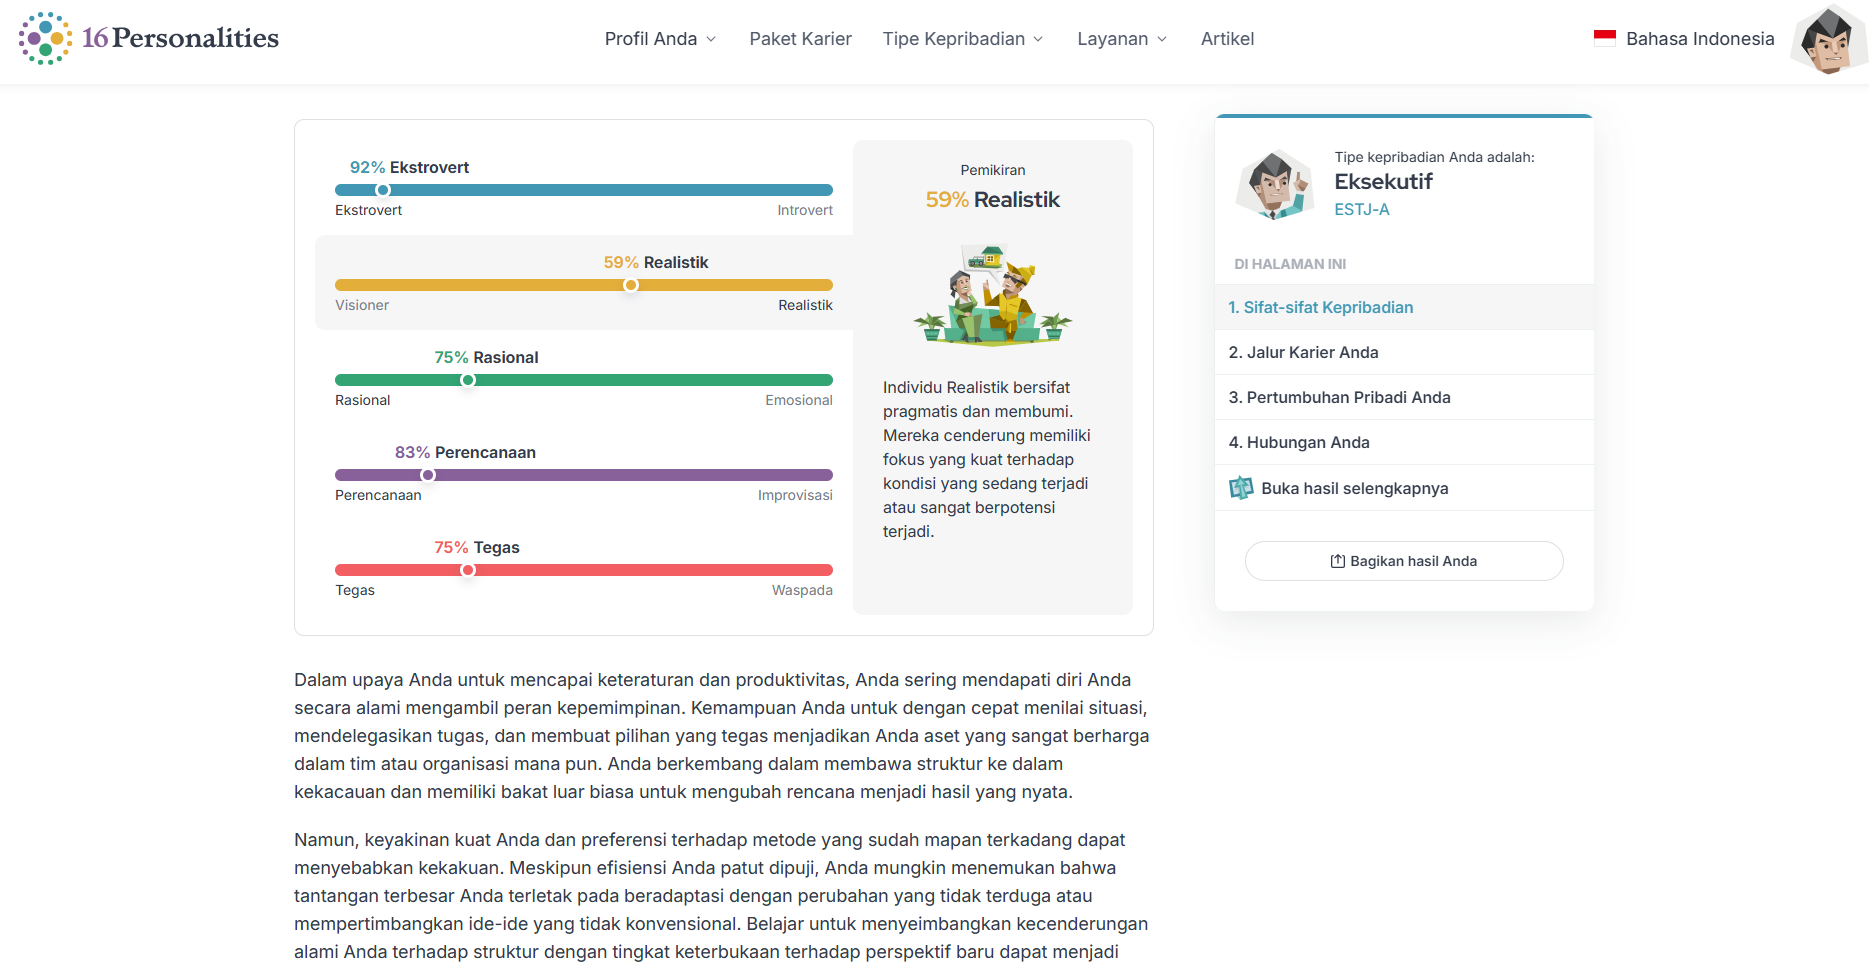Select the Ekstrovert trait slider
Screen dimensions: 1869x969
(x=383, y=190)
